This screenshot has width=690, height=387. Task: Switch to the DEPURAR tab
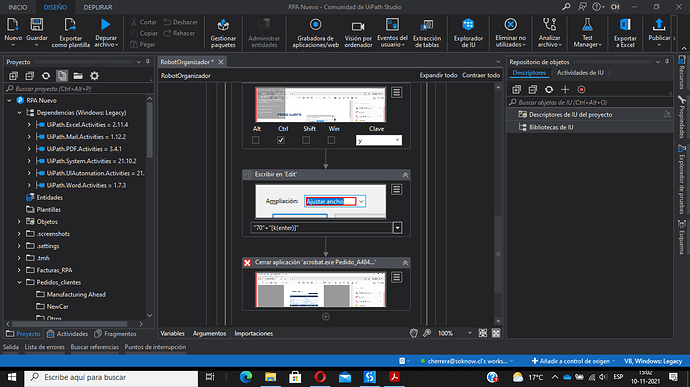pyautogui.click(x=98, y=7)
